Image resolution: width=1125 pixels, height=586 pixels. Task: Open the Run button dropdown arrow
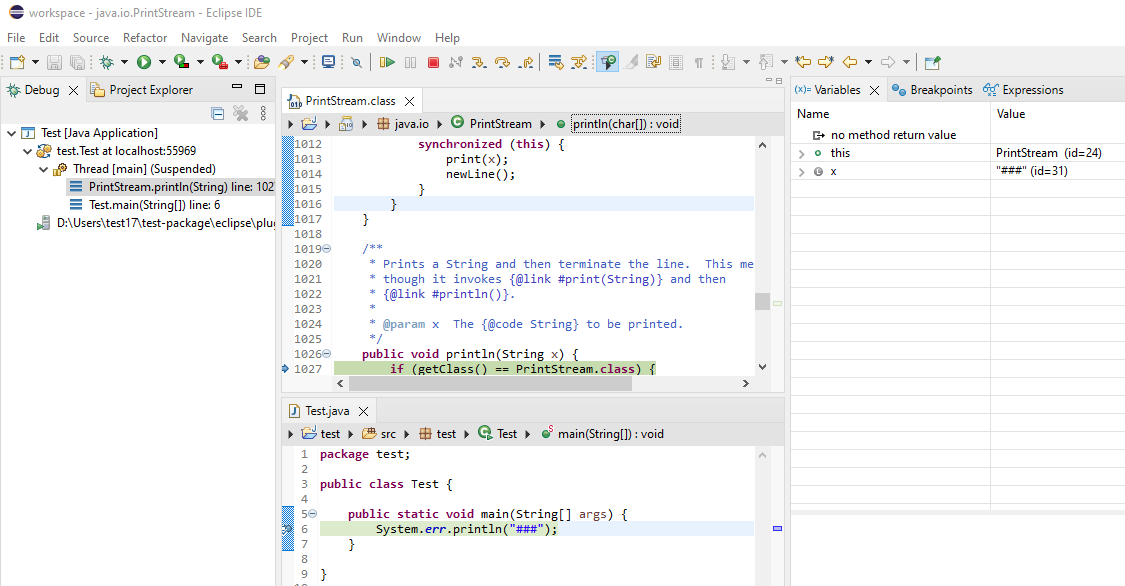161,61
